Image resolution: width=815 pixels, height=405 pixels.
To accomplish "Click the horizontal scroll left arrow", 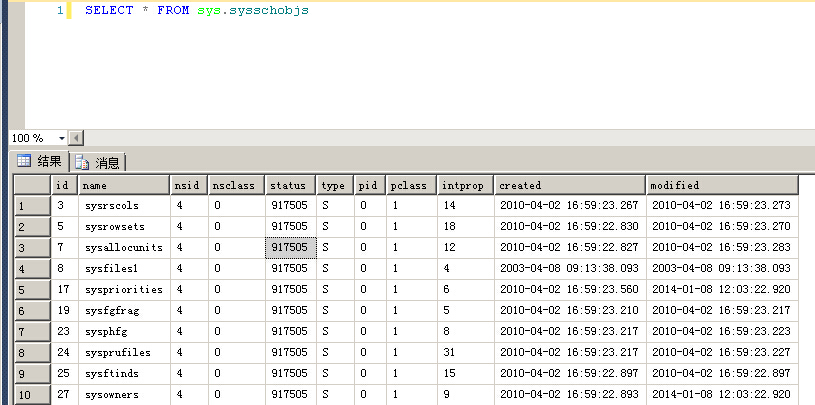I will click(x=76, y=138).
